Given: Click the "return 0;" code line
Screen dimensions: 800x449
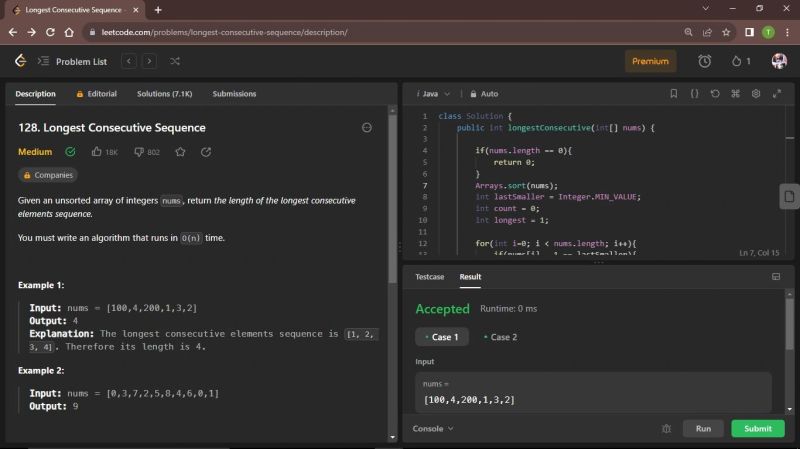Looking at the screenshot, I should pyautogui.click(x=514, y=162).
